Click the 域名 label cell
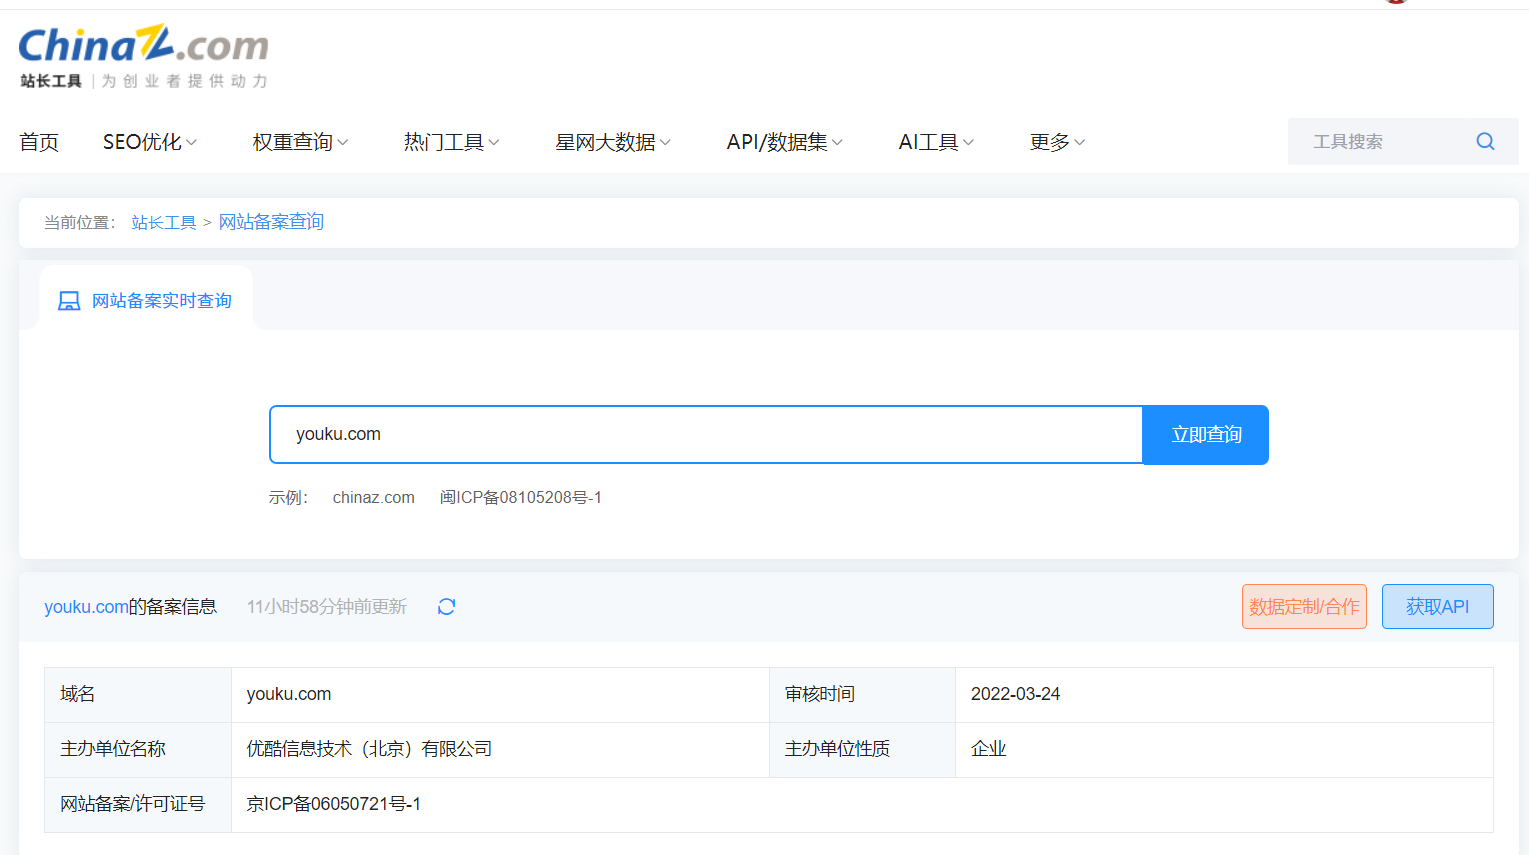 tap(138, 695)
